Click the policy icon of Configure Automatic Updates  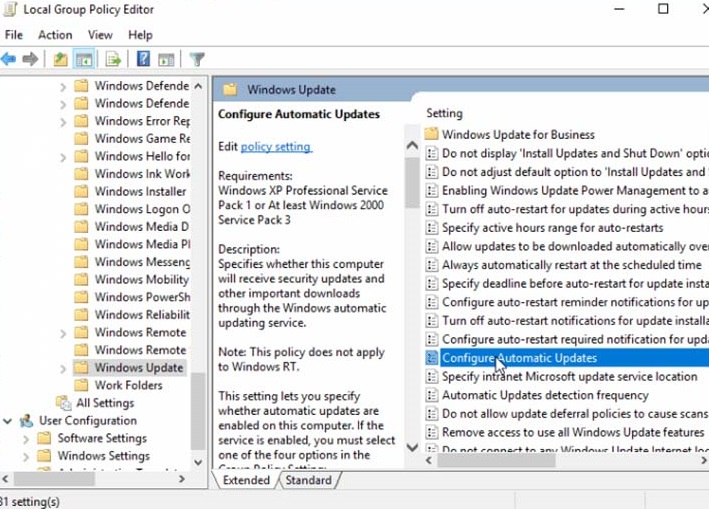(432, 358)
